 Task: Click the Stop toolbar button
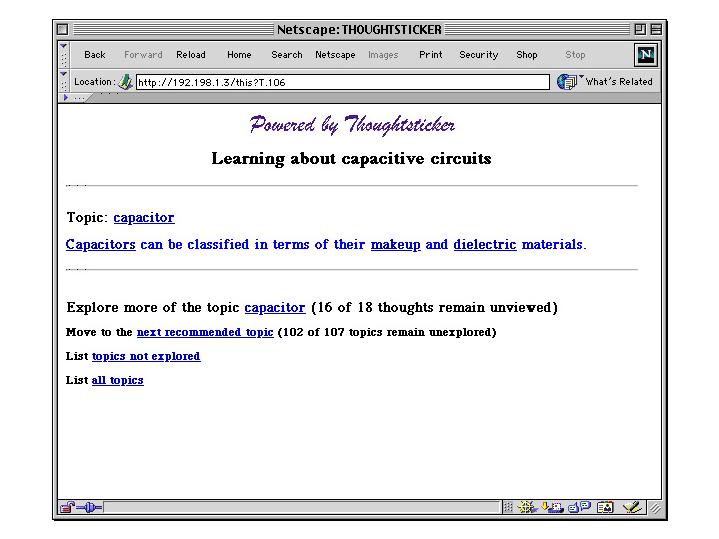pos(575,55)
